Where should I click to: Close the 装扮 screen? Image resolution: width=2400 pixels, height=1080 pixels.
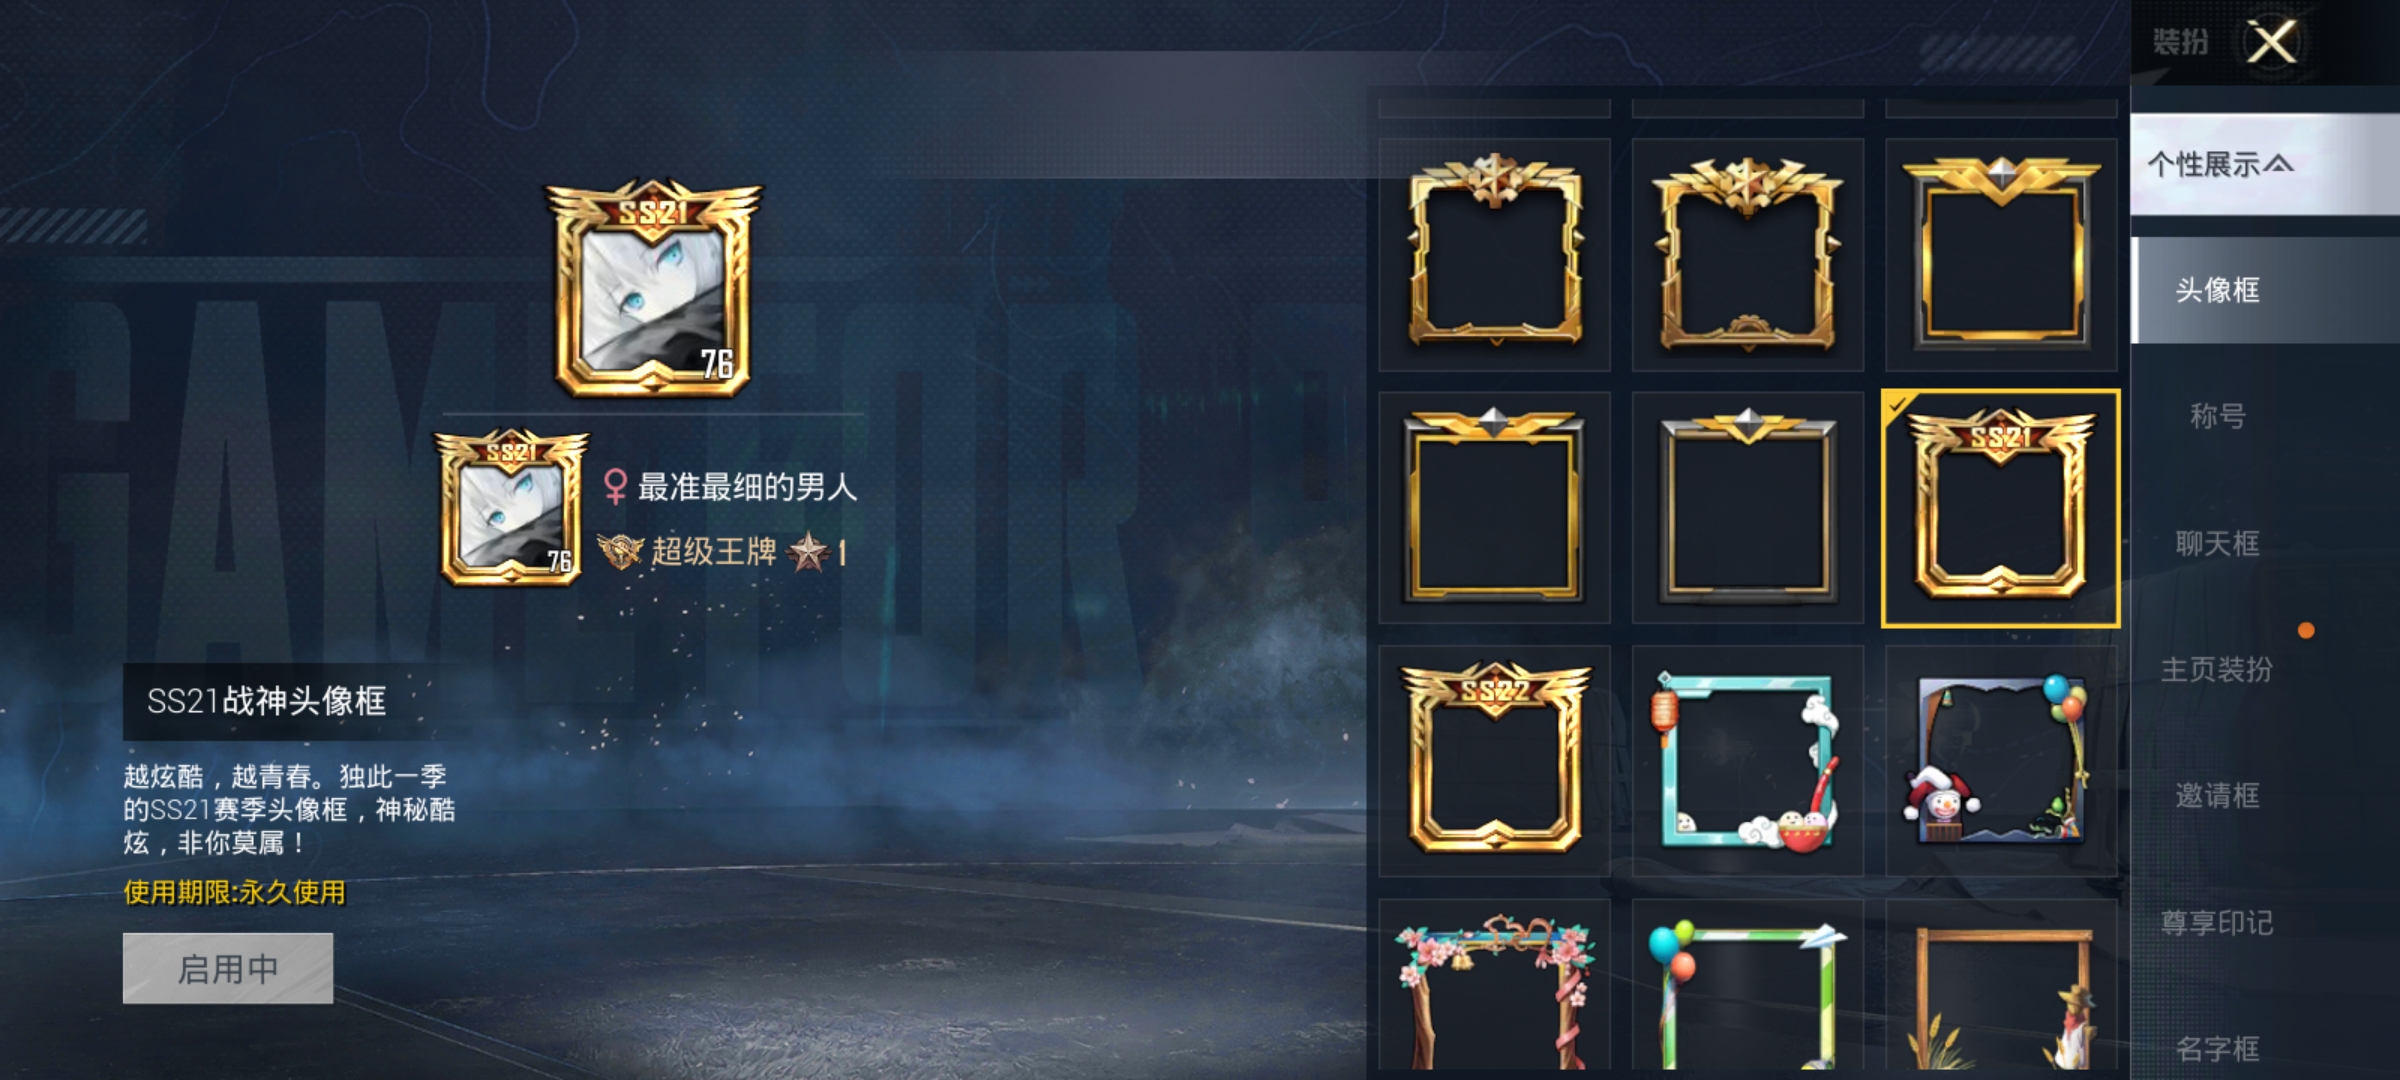[x=2272, y=42]
